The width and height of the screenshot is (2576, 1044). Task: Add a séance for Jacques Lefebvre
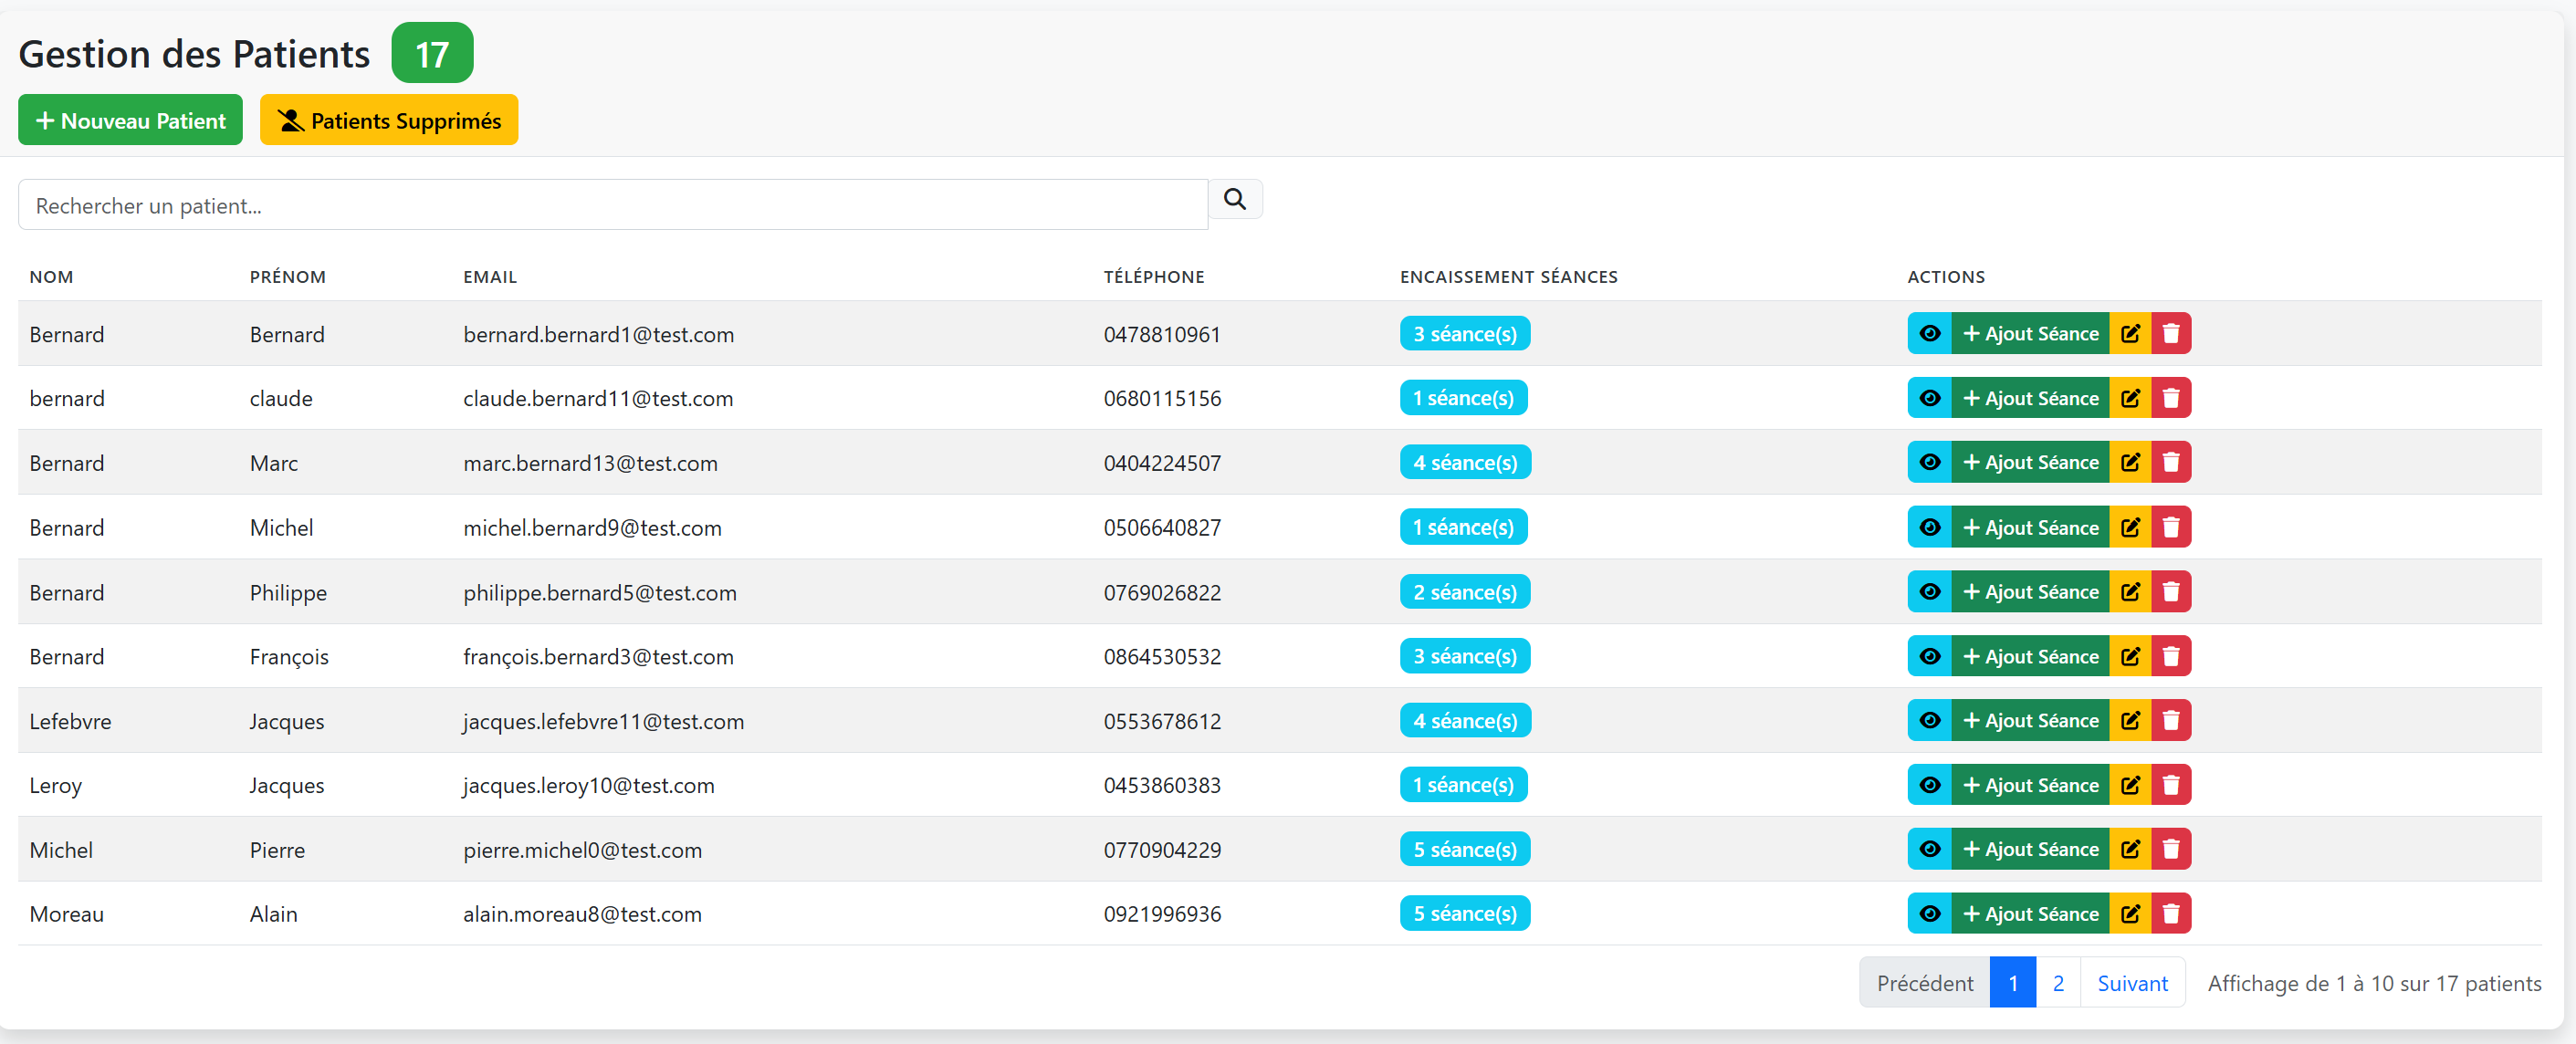pos(2030,721)
